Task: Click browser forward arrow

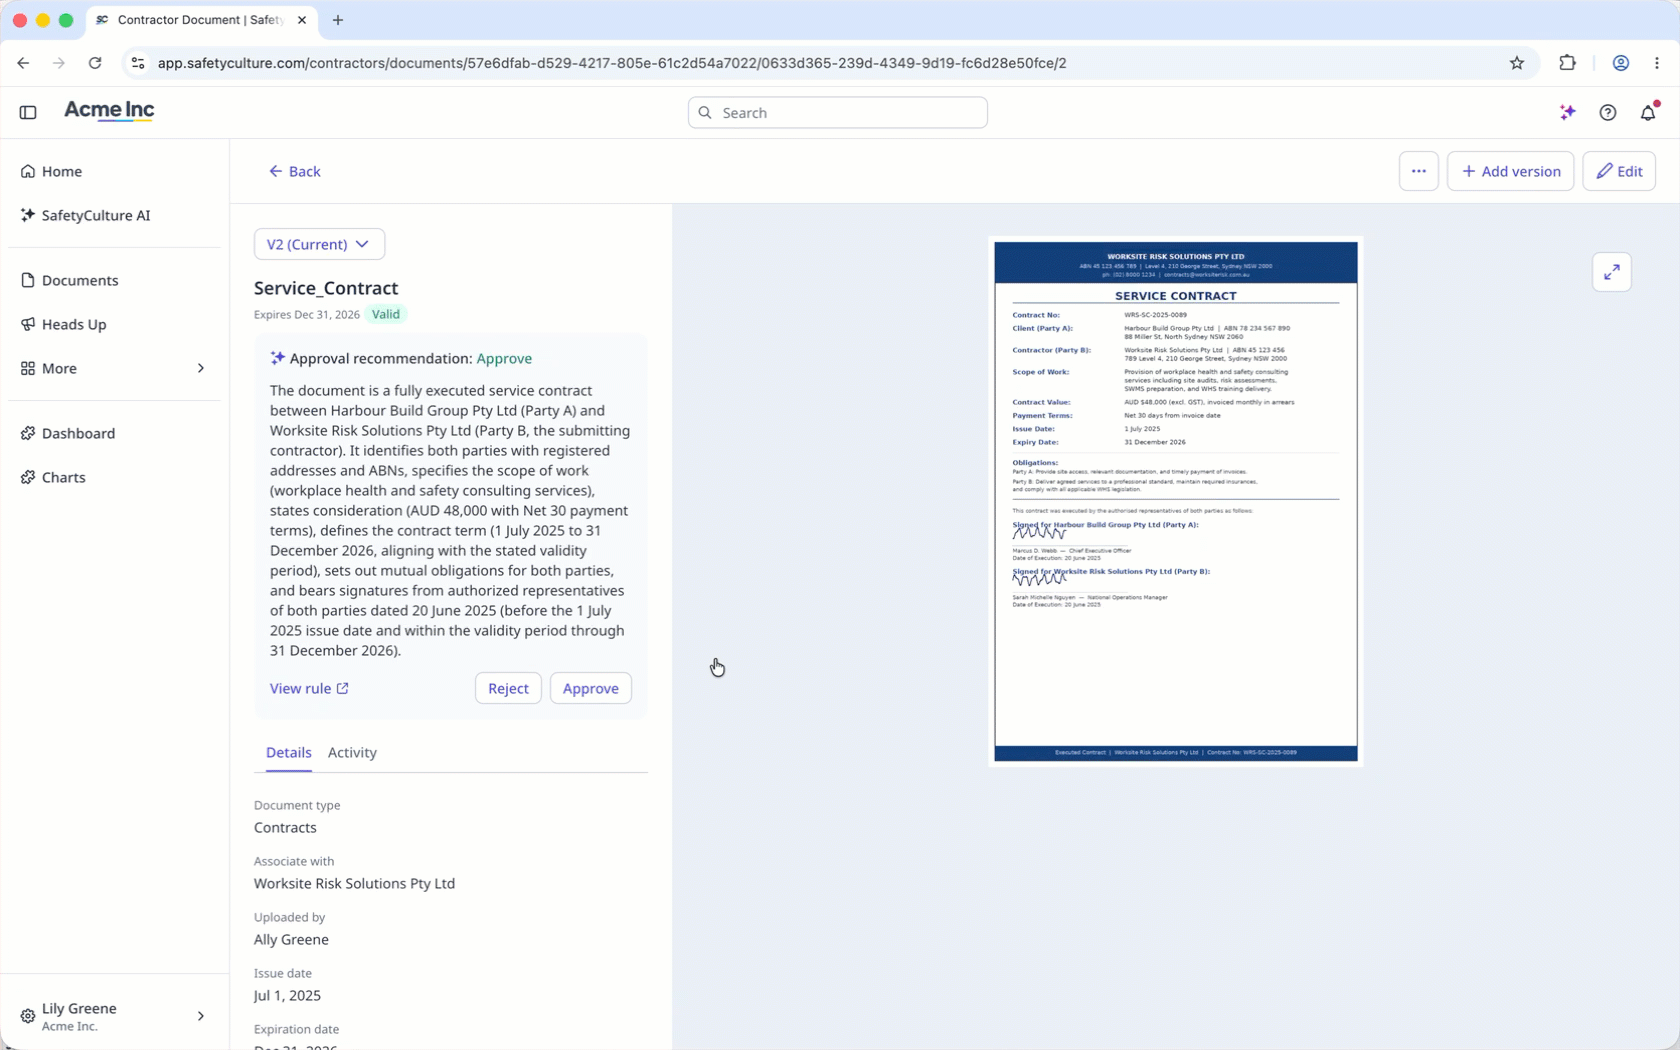Action: coord(59,63)
